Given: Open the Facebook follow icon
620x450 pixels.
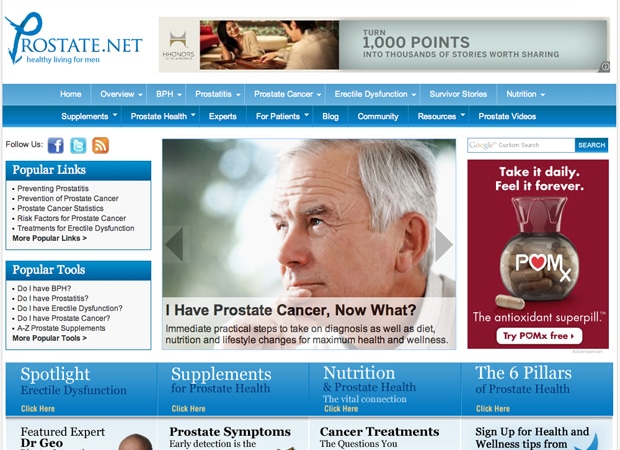Looking at the screenshot, I should pos(56,146).
